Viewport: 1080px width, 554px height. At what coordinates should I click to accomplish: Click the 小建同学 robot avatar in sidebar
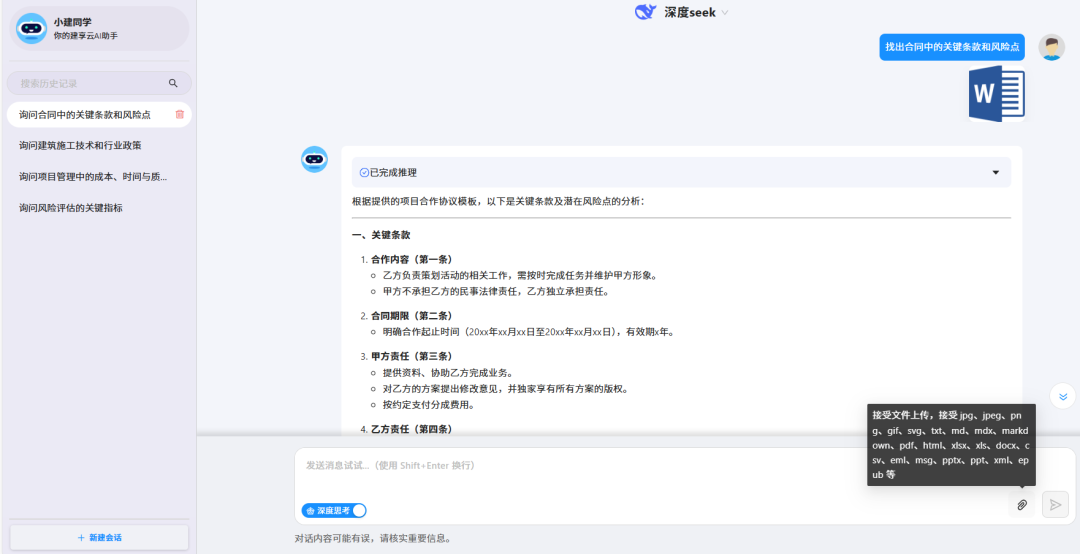coord(31,29)
